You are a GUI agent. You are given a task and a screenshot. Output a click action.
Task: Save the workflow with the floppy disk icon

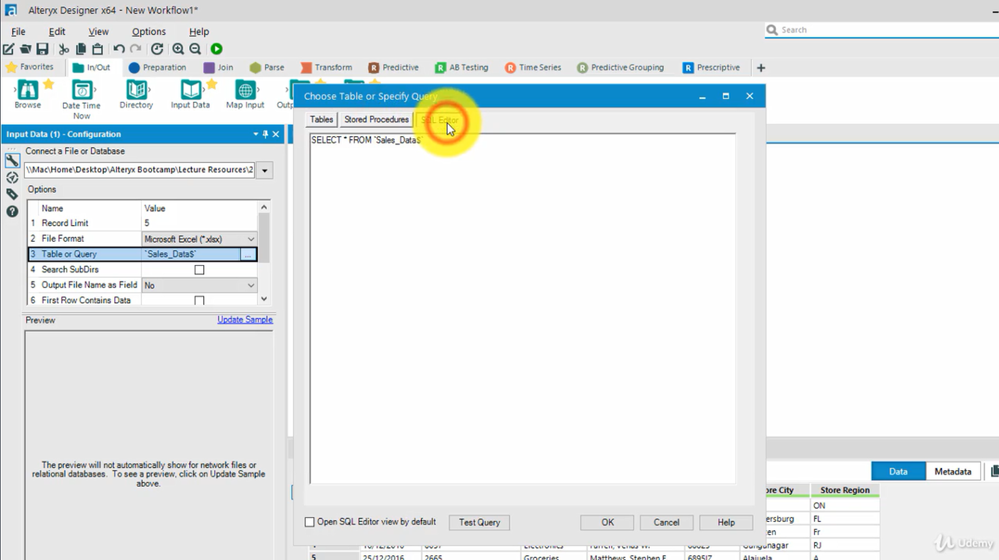point(42,49)
